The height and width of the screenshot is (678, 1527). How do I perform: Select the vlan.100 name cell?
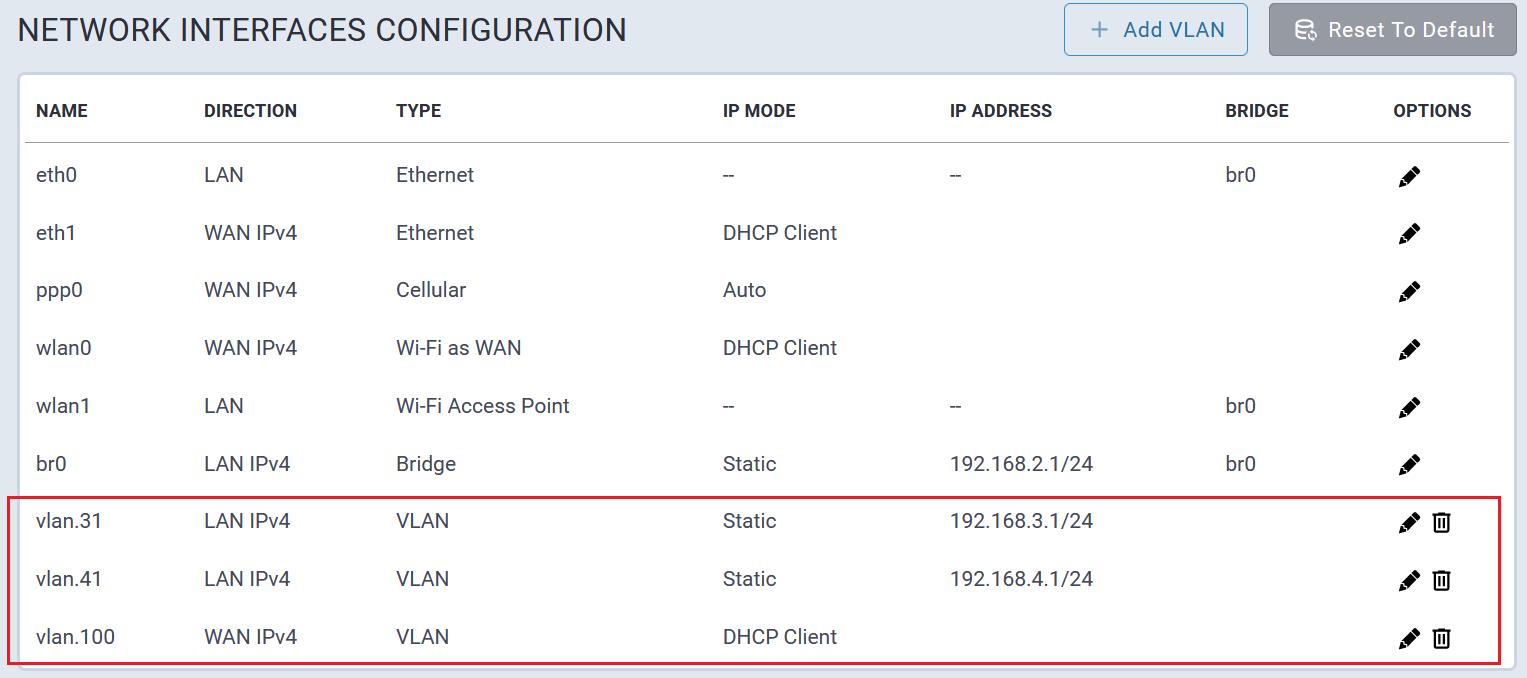click(75, 637)
